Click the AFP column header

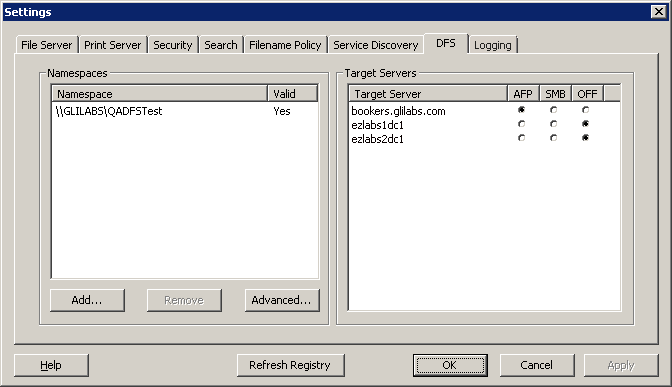tap(523, 93)
